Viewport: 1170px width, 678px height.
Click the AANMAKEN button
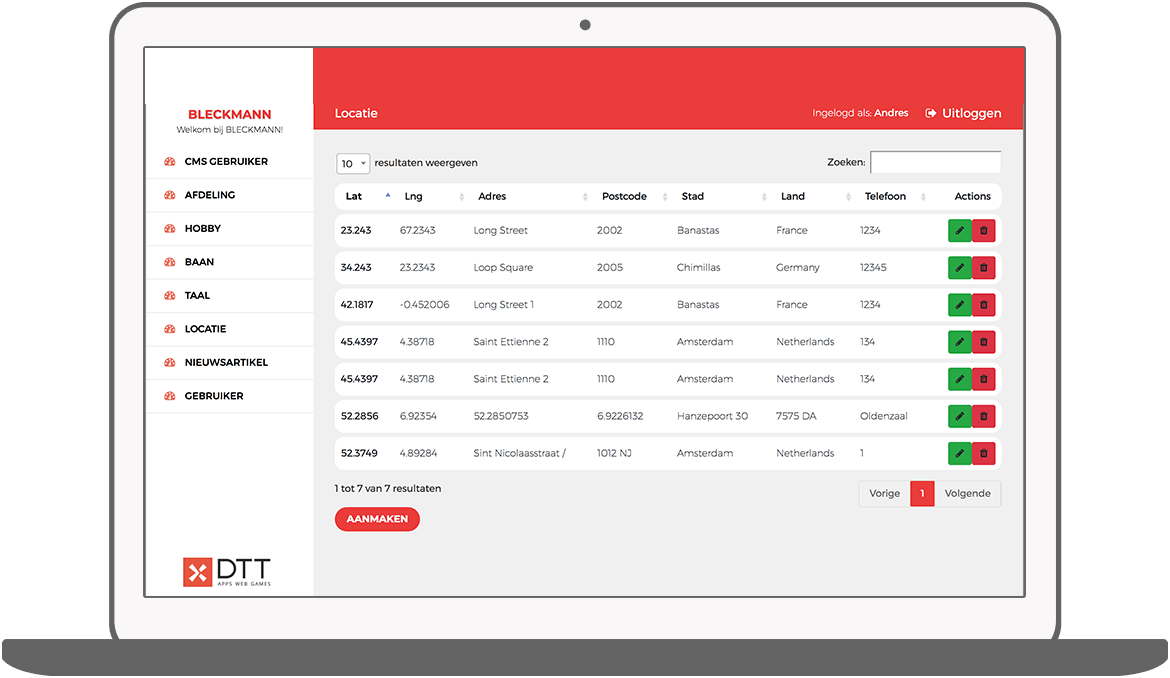(377, 519)
